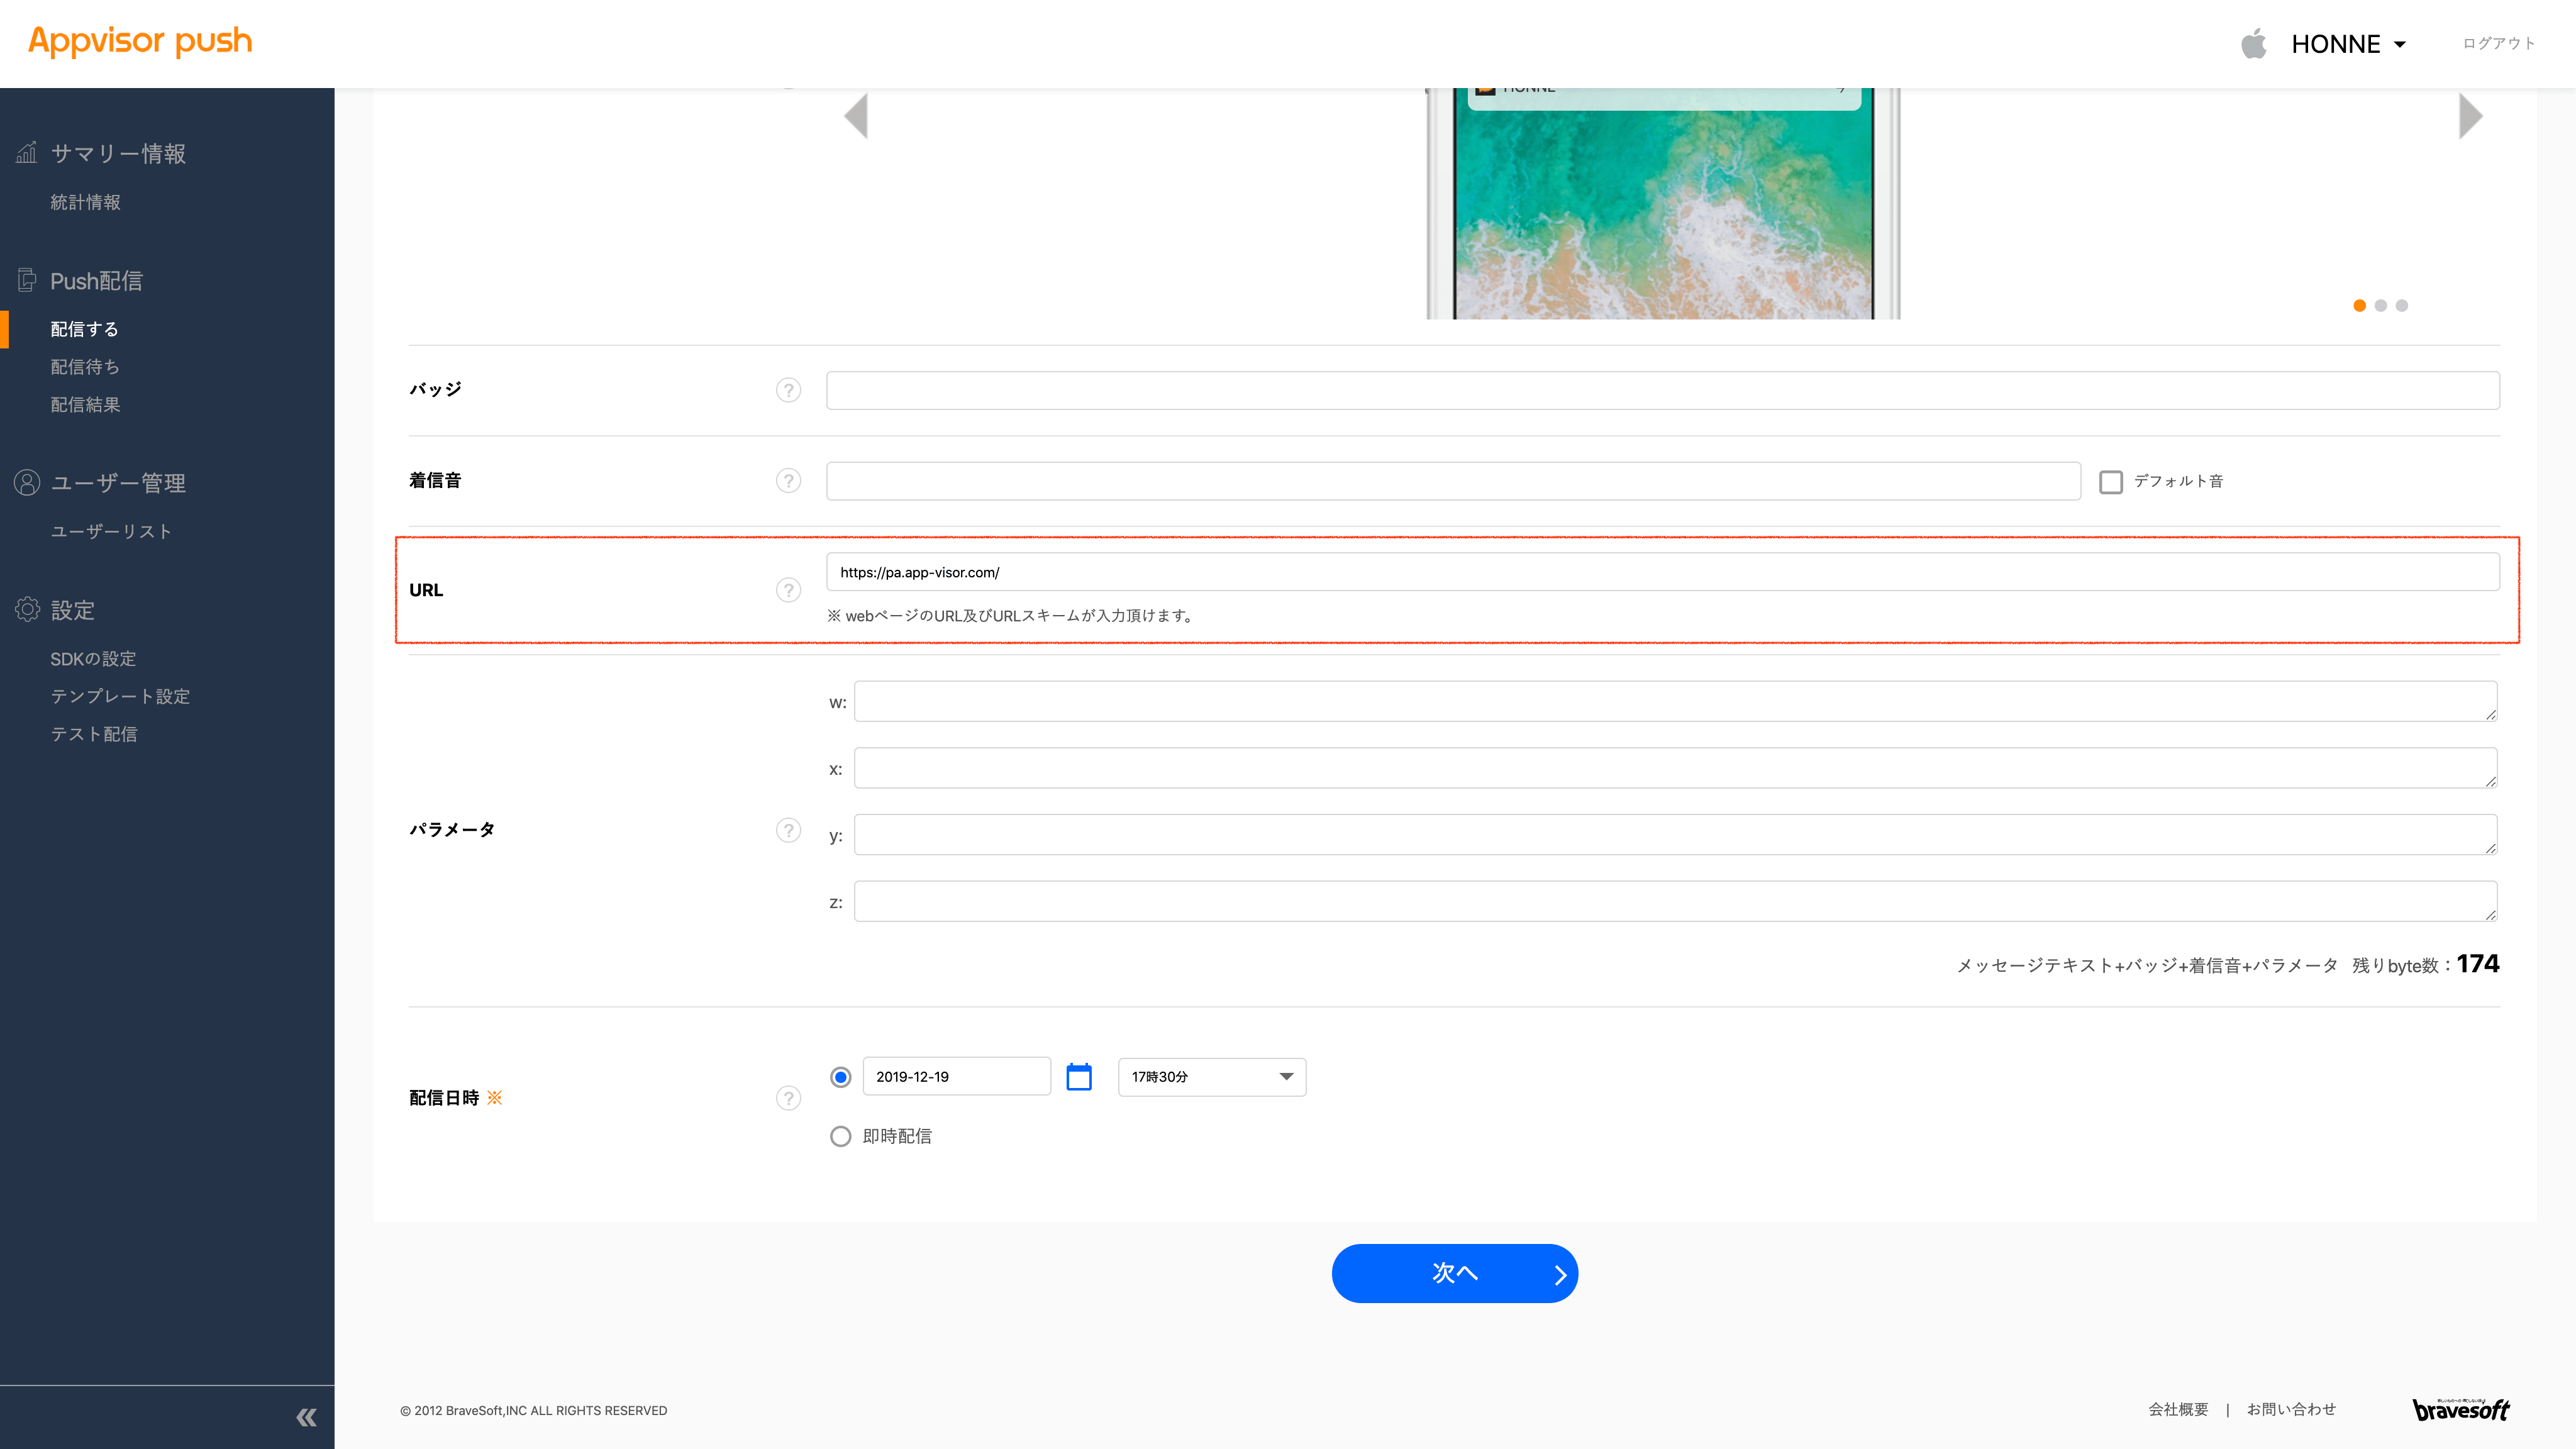Focus the x: parameter field
This screenshot has height=1449, width=2576.
[1675, 768]
